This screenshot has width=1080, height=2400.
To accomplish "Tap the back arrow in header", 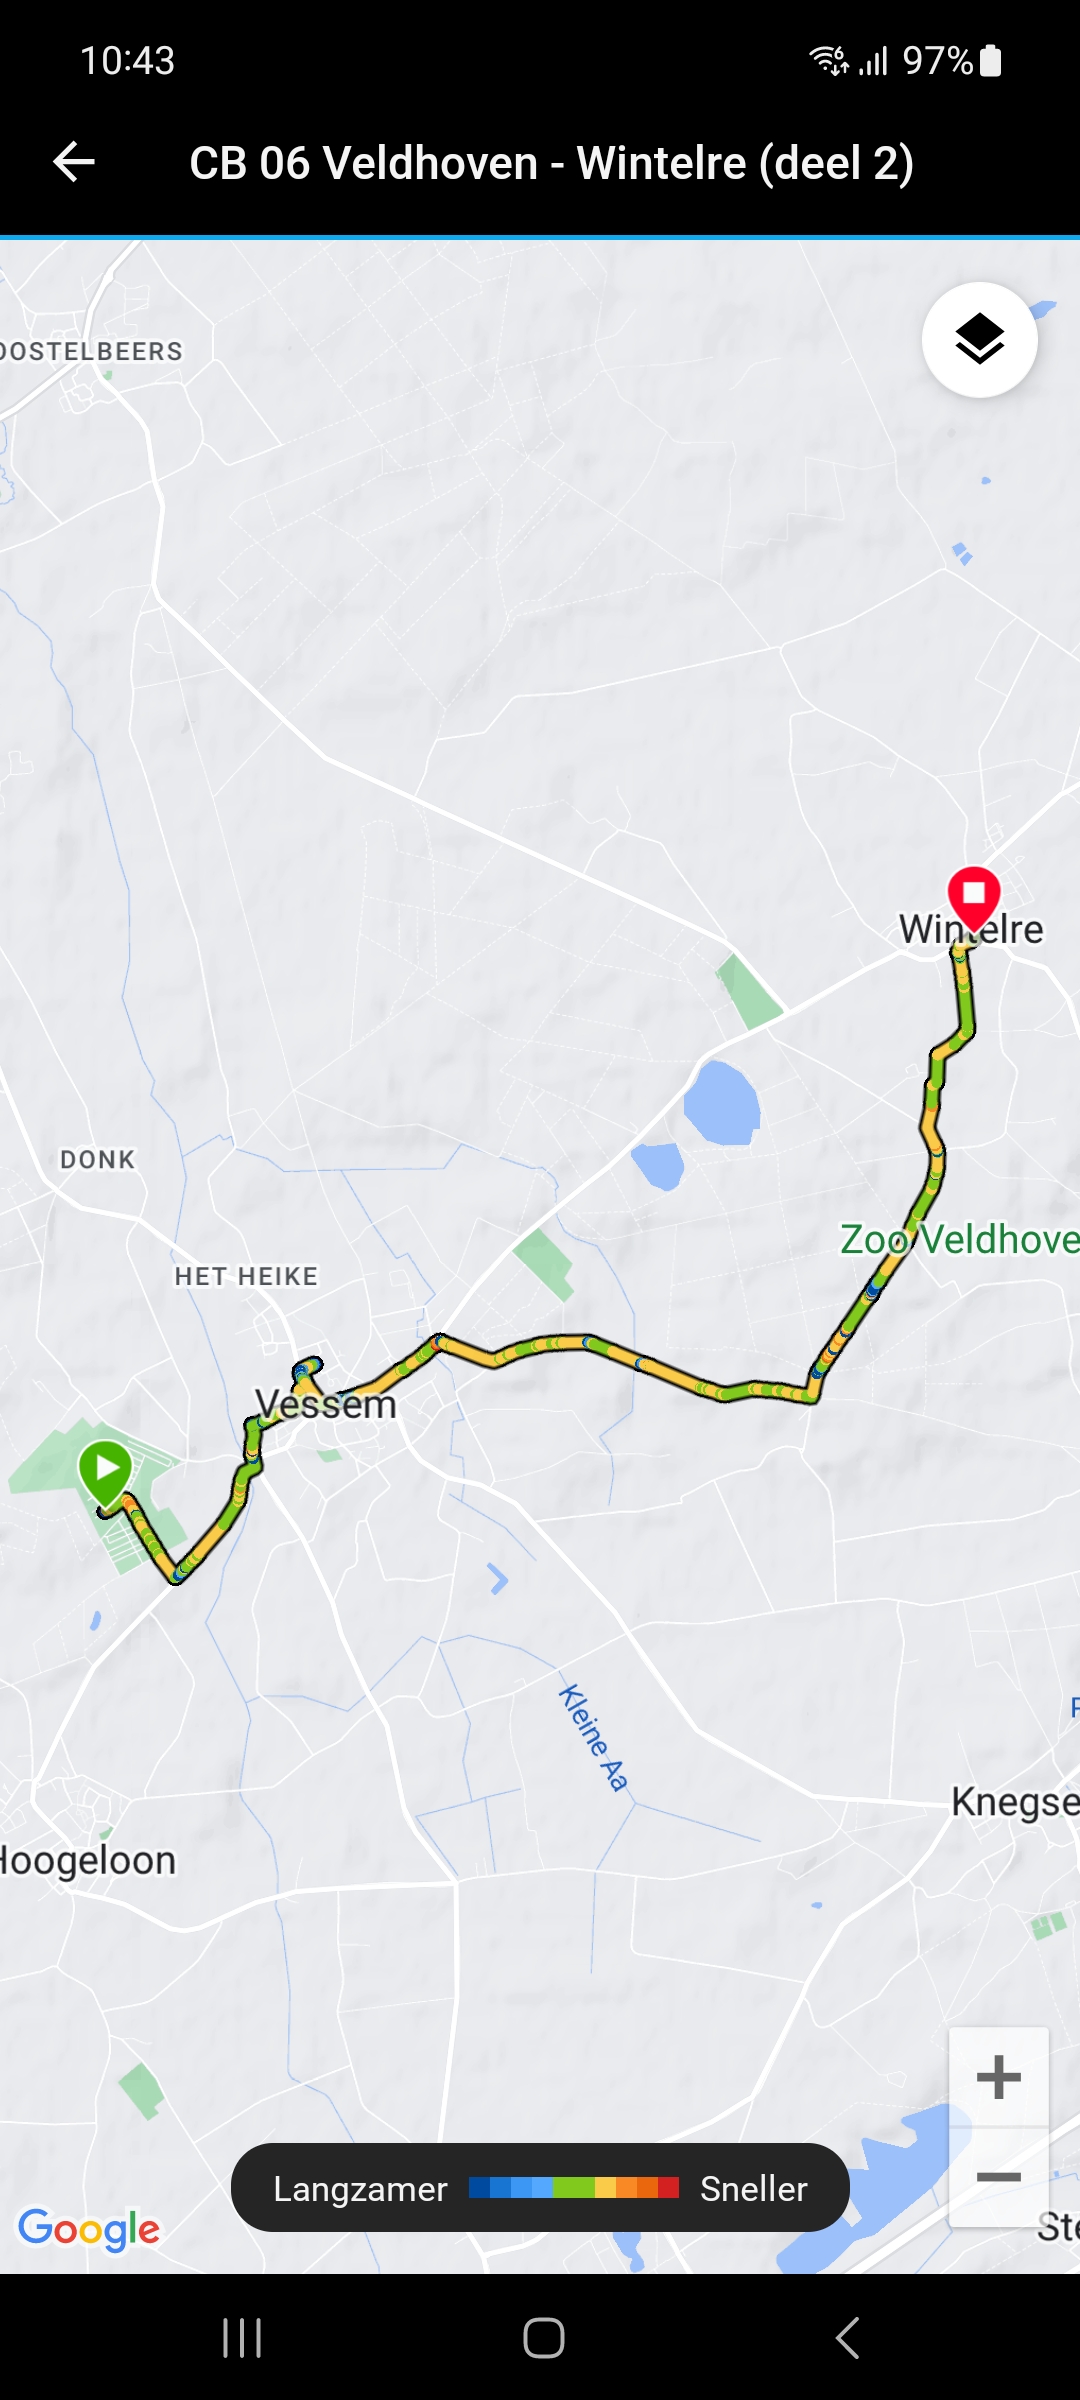I will 74,162.
